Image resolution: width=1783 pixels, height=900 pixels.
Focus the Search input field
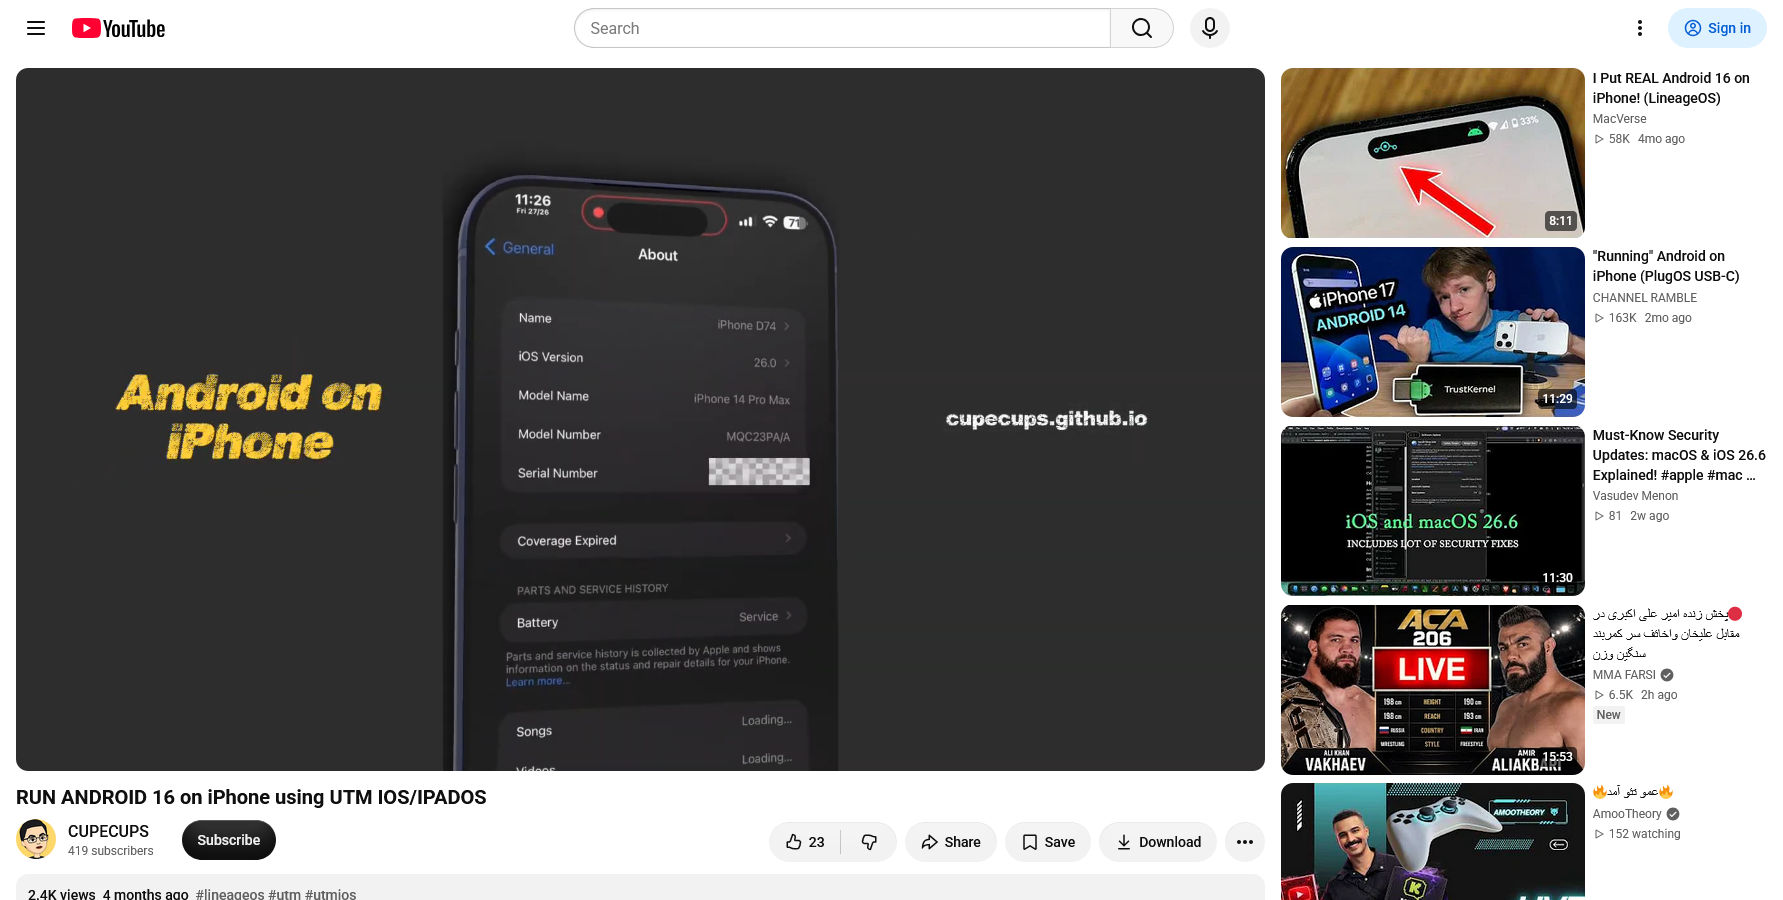pos(842,28)
